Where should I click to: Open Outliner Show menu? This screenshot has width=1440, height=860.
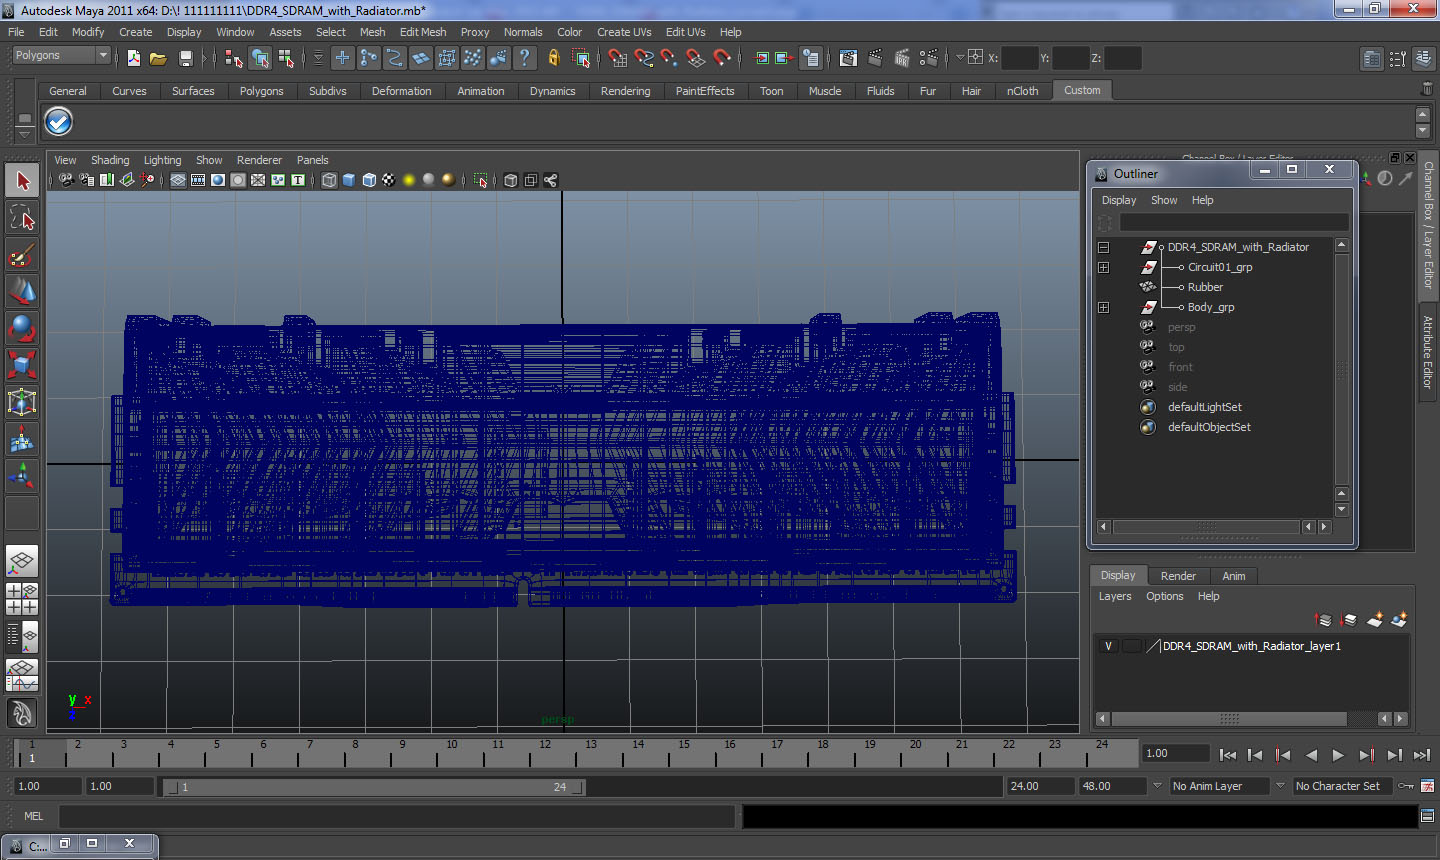click(x=1164, y=200)
